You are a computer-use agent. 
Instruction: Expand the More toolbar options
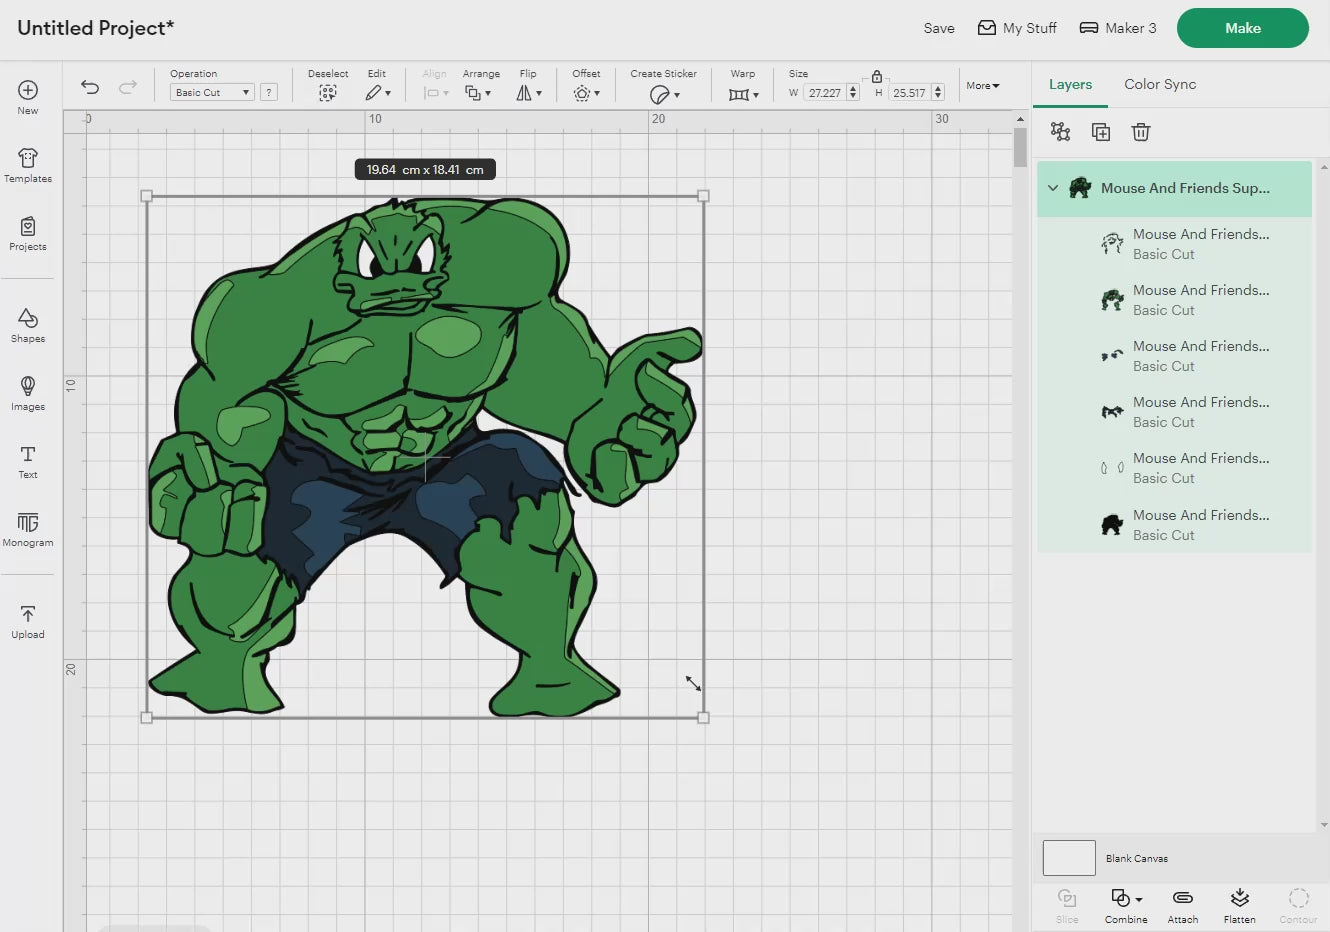click(x=983, y=86)
